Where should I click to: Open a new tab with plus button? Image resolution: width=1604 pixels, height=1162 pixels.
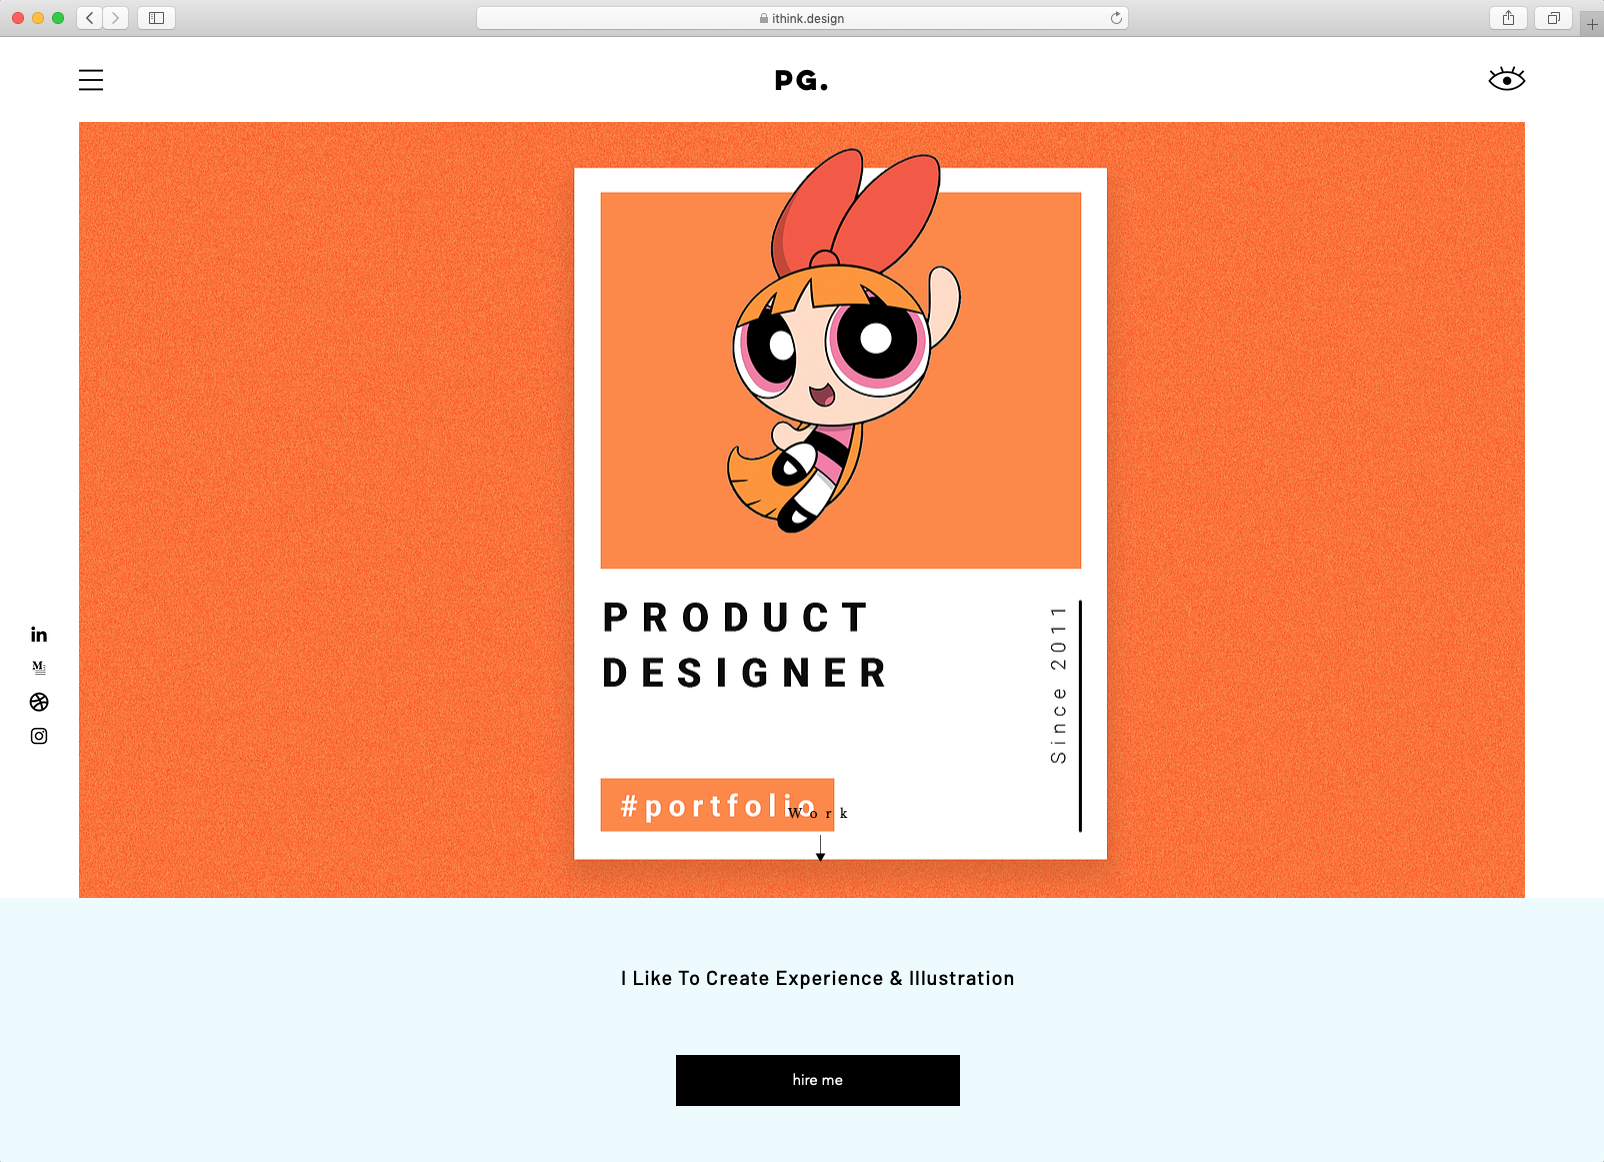pyautogui.click(x=1592, y=24)
